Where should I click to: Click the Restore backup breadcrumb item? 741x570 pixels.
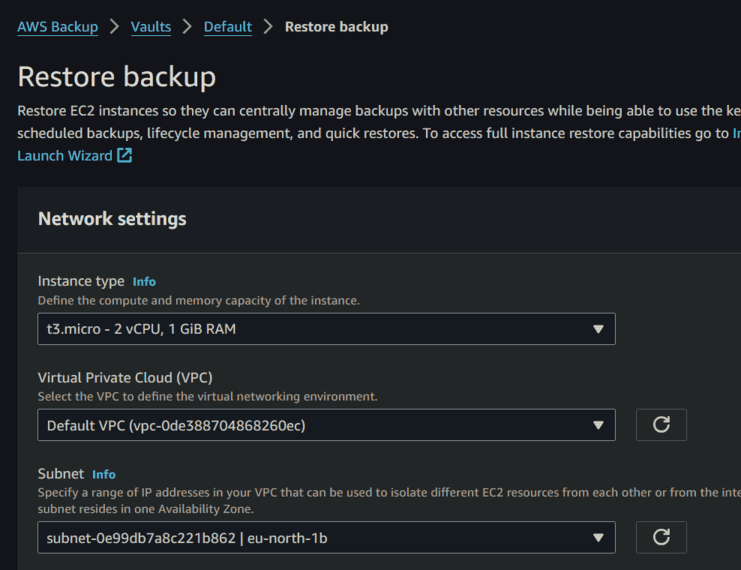click(336, 27)
